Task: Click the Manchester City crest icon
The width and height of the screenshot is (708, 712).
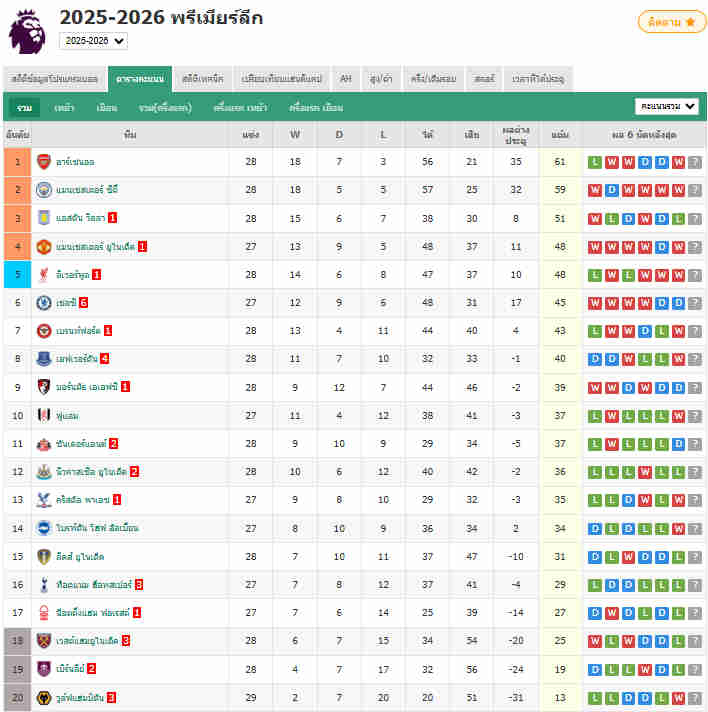Action: pos(43,189)
